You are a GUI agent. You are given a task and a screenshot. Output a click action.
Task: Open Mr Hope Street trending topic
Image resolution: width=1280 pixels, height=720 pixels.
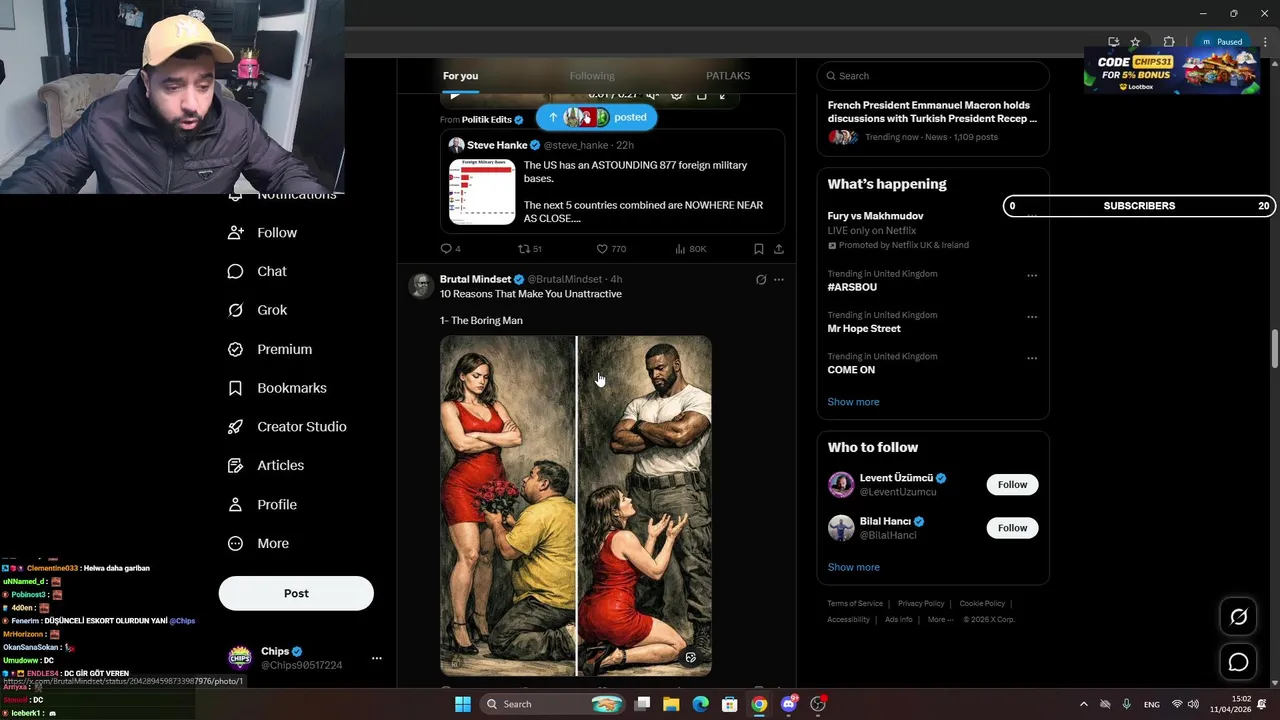coord(864,329)
